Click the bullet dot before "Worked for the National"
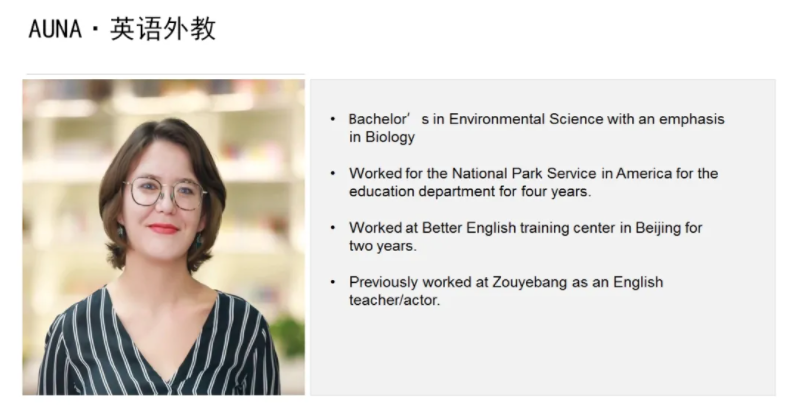Viewport: 785px width, 405px height. pos(333,173)
